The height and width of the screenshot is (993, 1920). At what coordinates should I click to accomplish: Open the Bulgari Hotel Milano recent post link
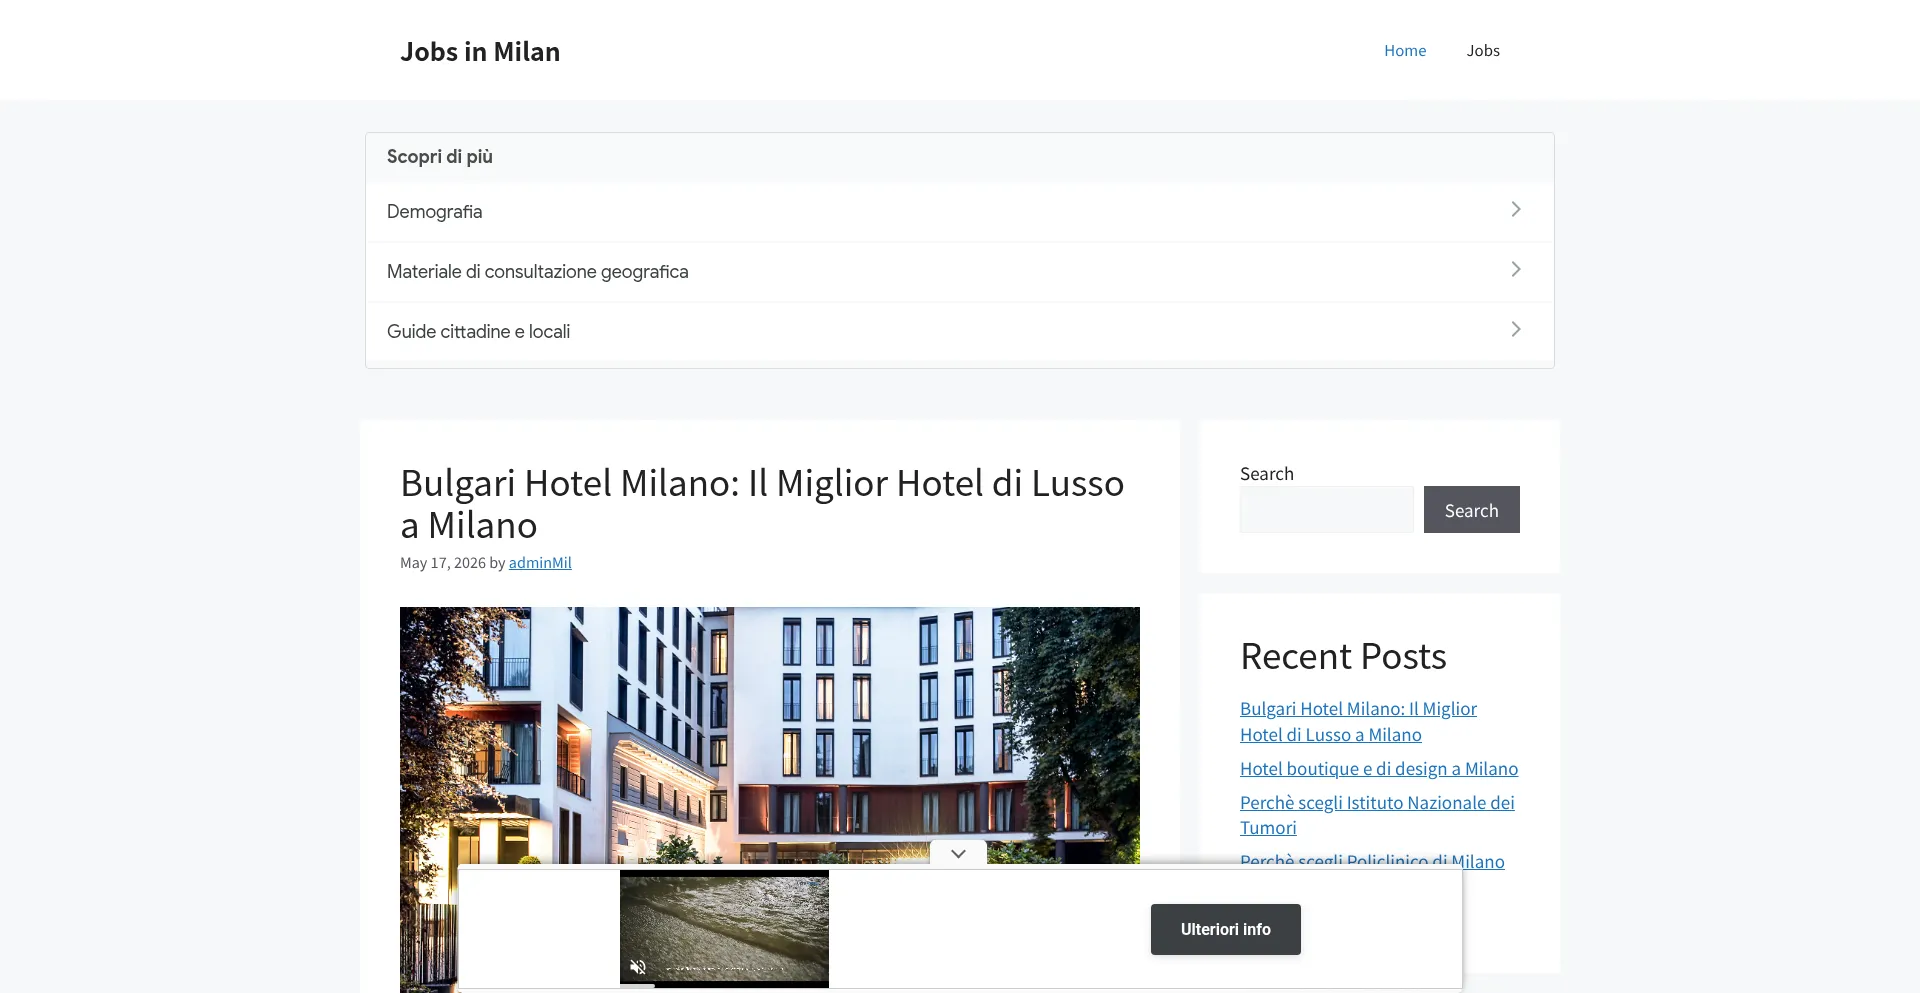point(1358,721)
